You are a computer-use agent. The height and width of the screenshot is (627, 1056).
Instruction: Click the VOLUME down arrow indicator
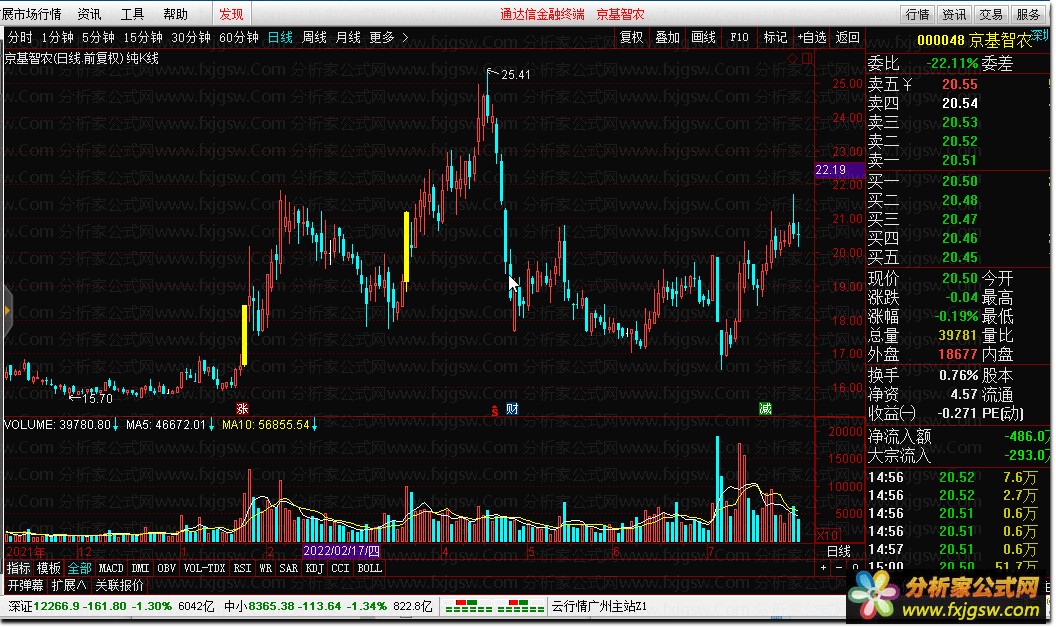tap(116, 425)
